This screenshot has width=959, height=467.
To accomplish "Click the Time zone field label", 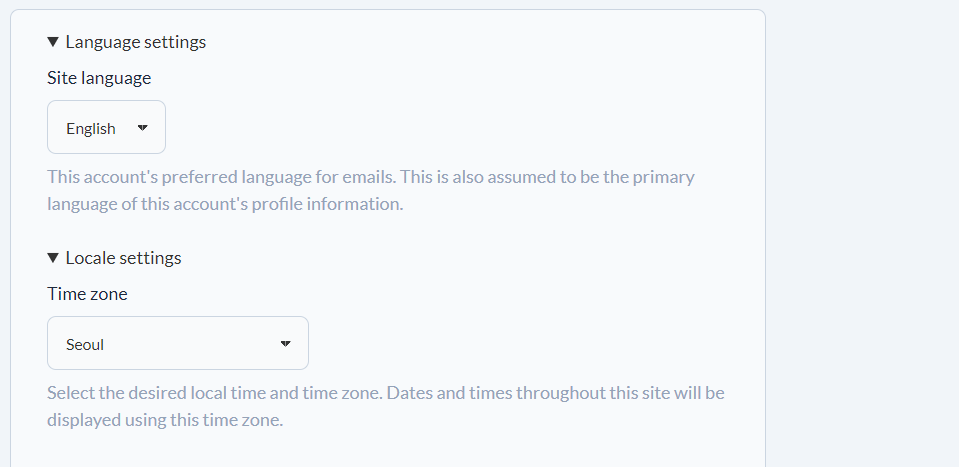I will tap(87, 294).
